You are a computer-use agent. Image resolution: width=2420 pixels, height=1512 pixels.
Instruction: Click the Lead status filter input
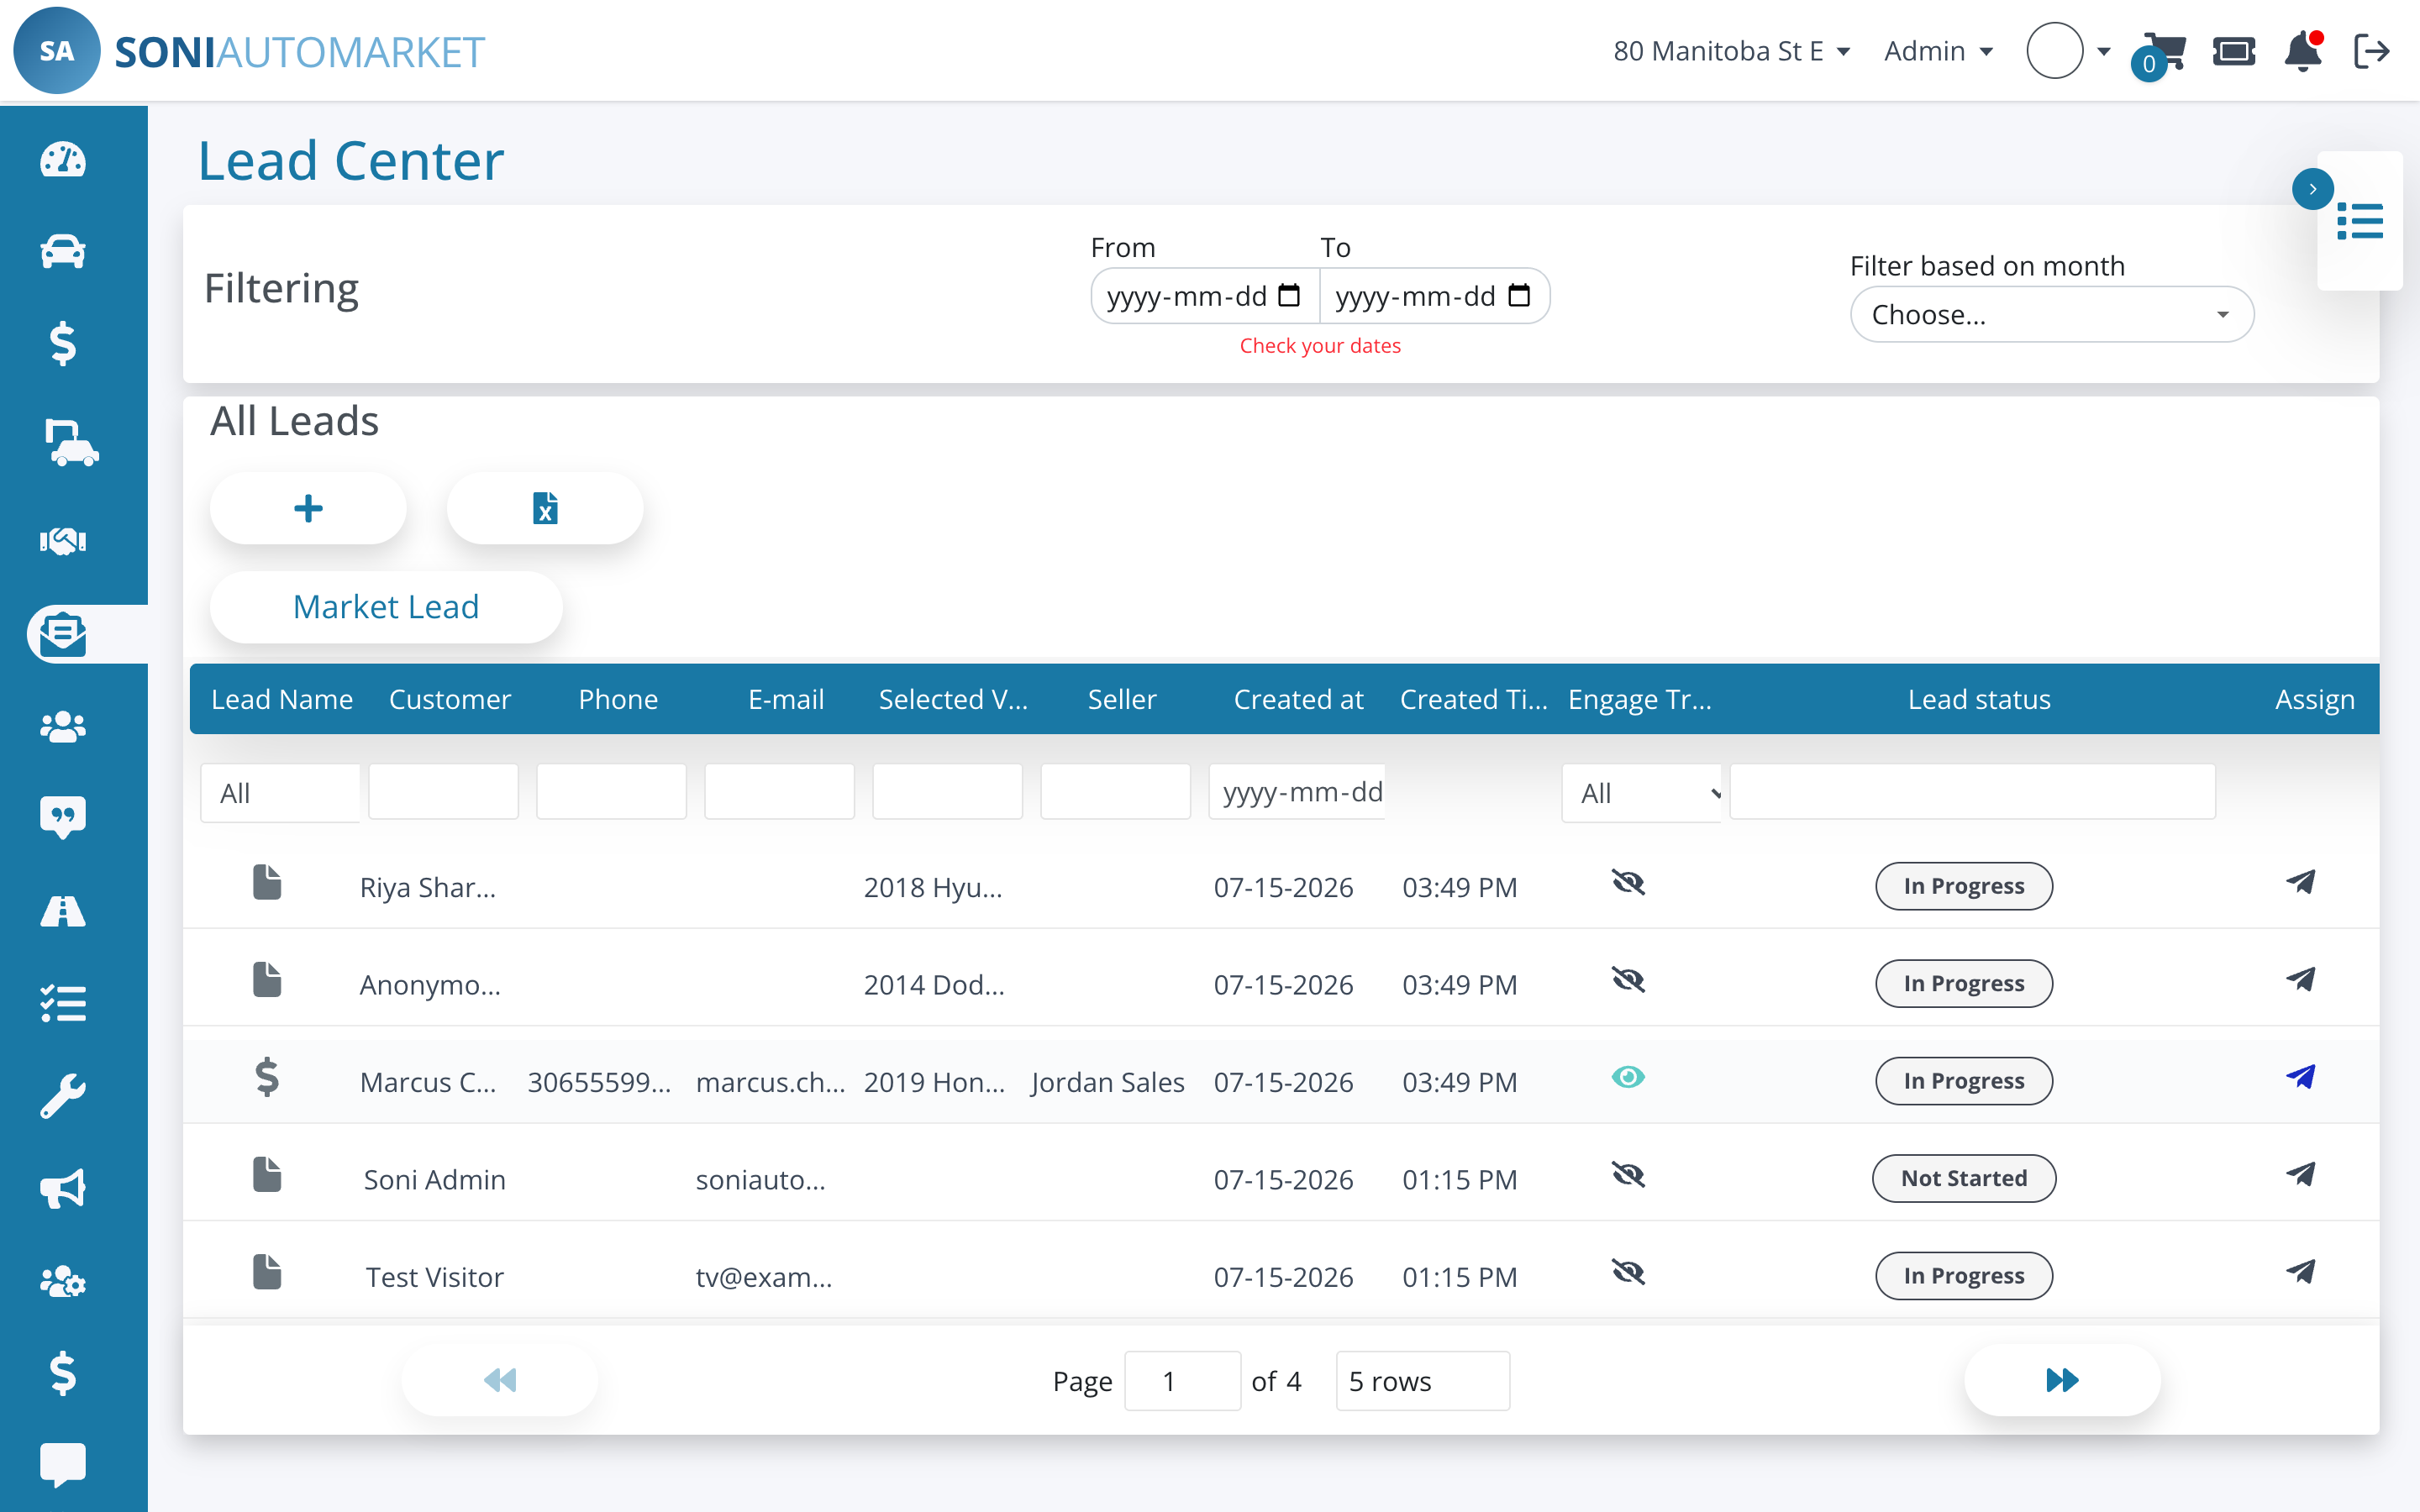coord(1972,793)
